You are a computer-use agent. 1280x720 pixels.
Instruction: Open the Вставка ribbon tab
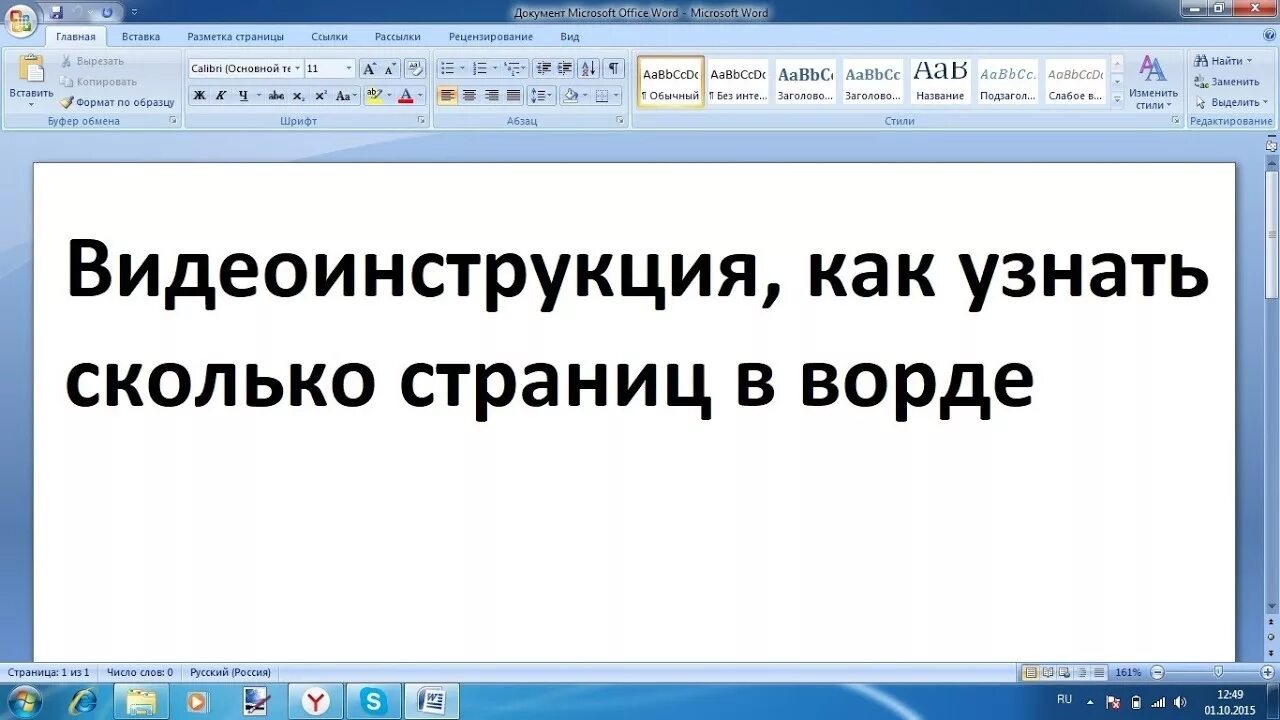[x=140, y=35]
